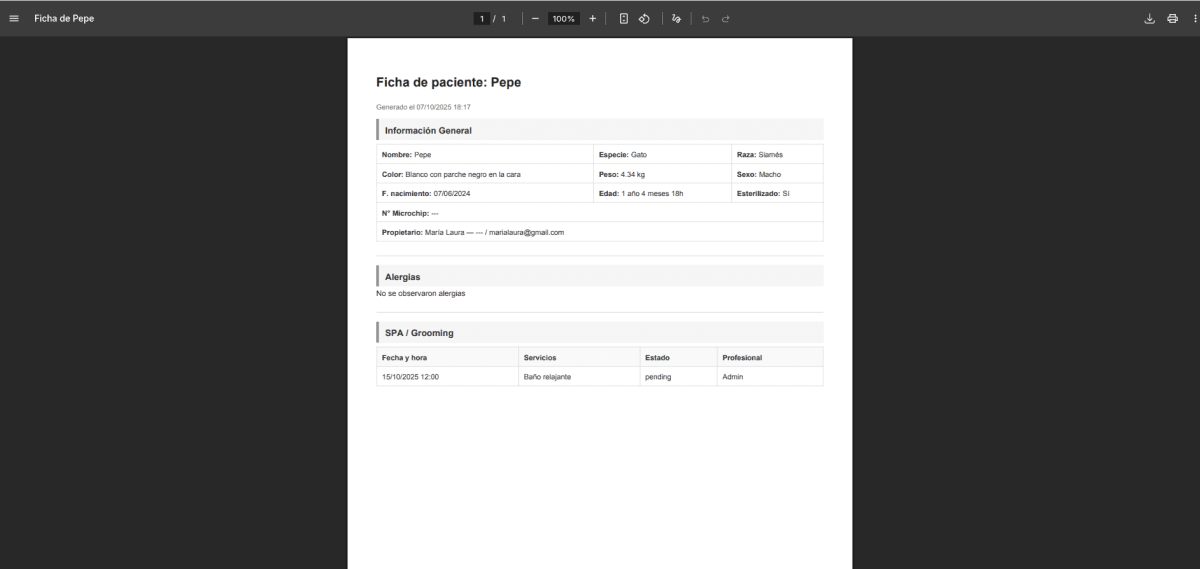
Task: Click the redo arrow in toolbar
Action: point(726,18)
